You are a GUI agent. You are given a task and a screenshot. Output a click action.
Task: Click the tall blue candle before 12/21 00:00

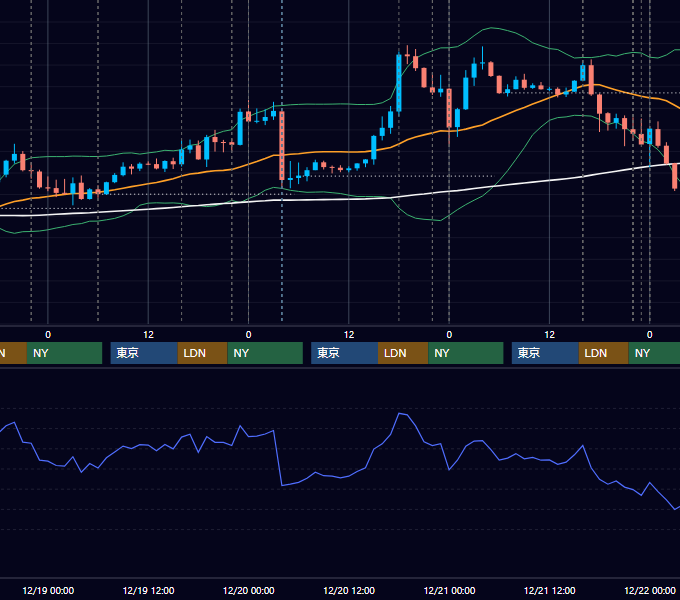(x=399, y=82)
